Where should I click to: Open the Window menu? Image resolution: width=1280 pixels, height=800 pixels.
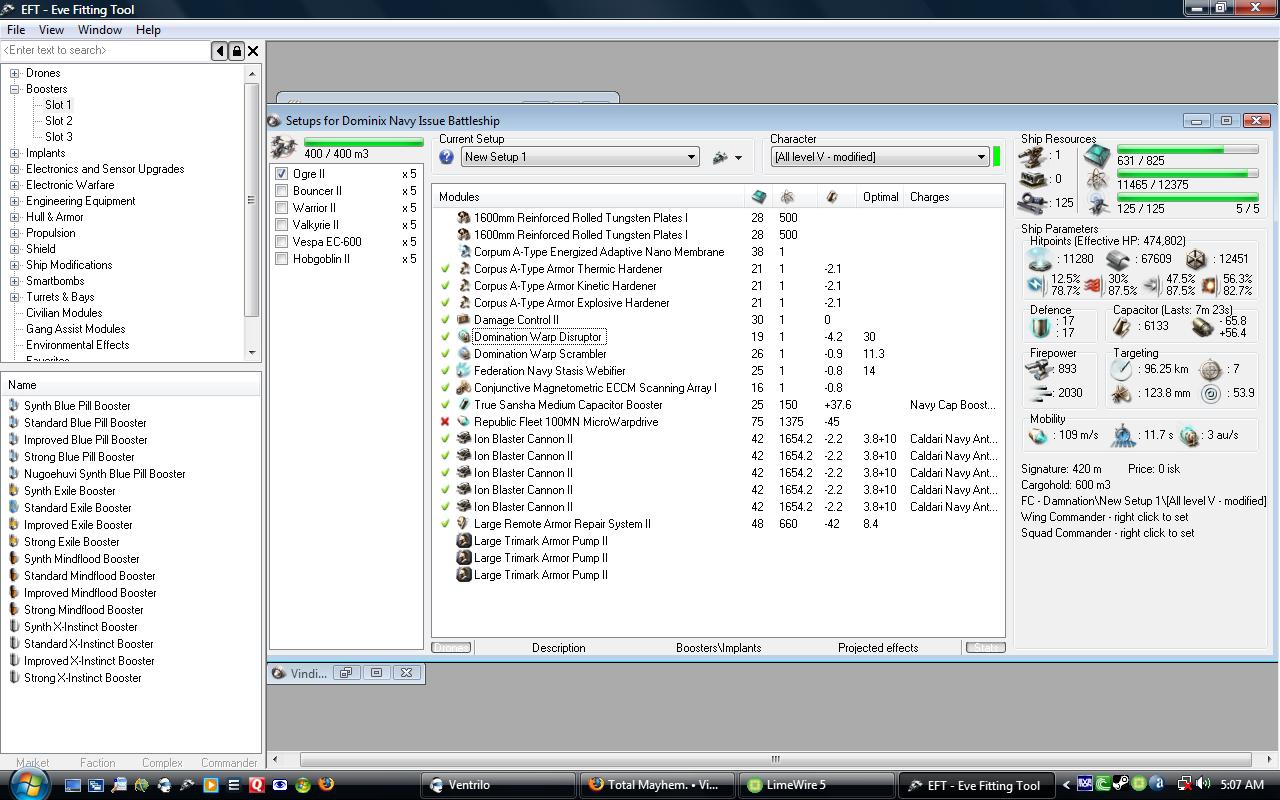100,30
